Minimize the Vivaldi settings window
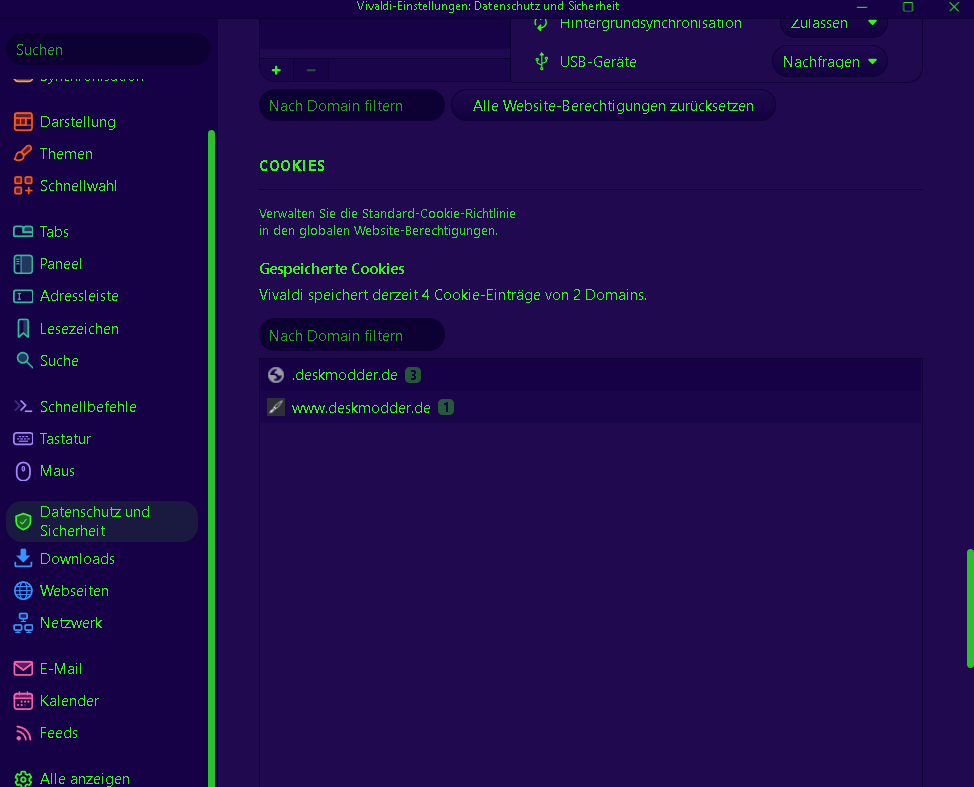The image size is (974, 787). pyautogui.click(x=862, y=7)
